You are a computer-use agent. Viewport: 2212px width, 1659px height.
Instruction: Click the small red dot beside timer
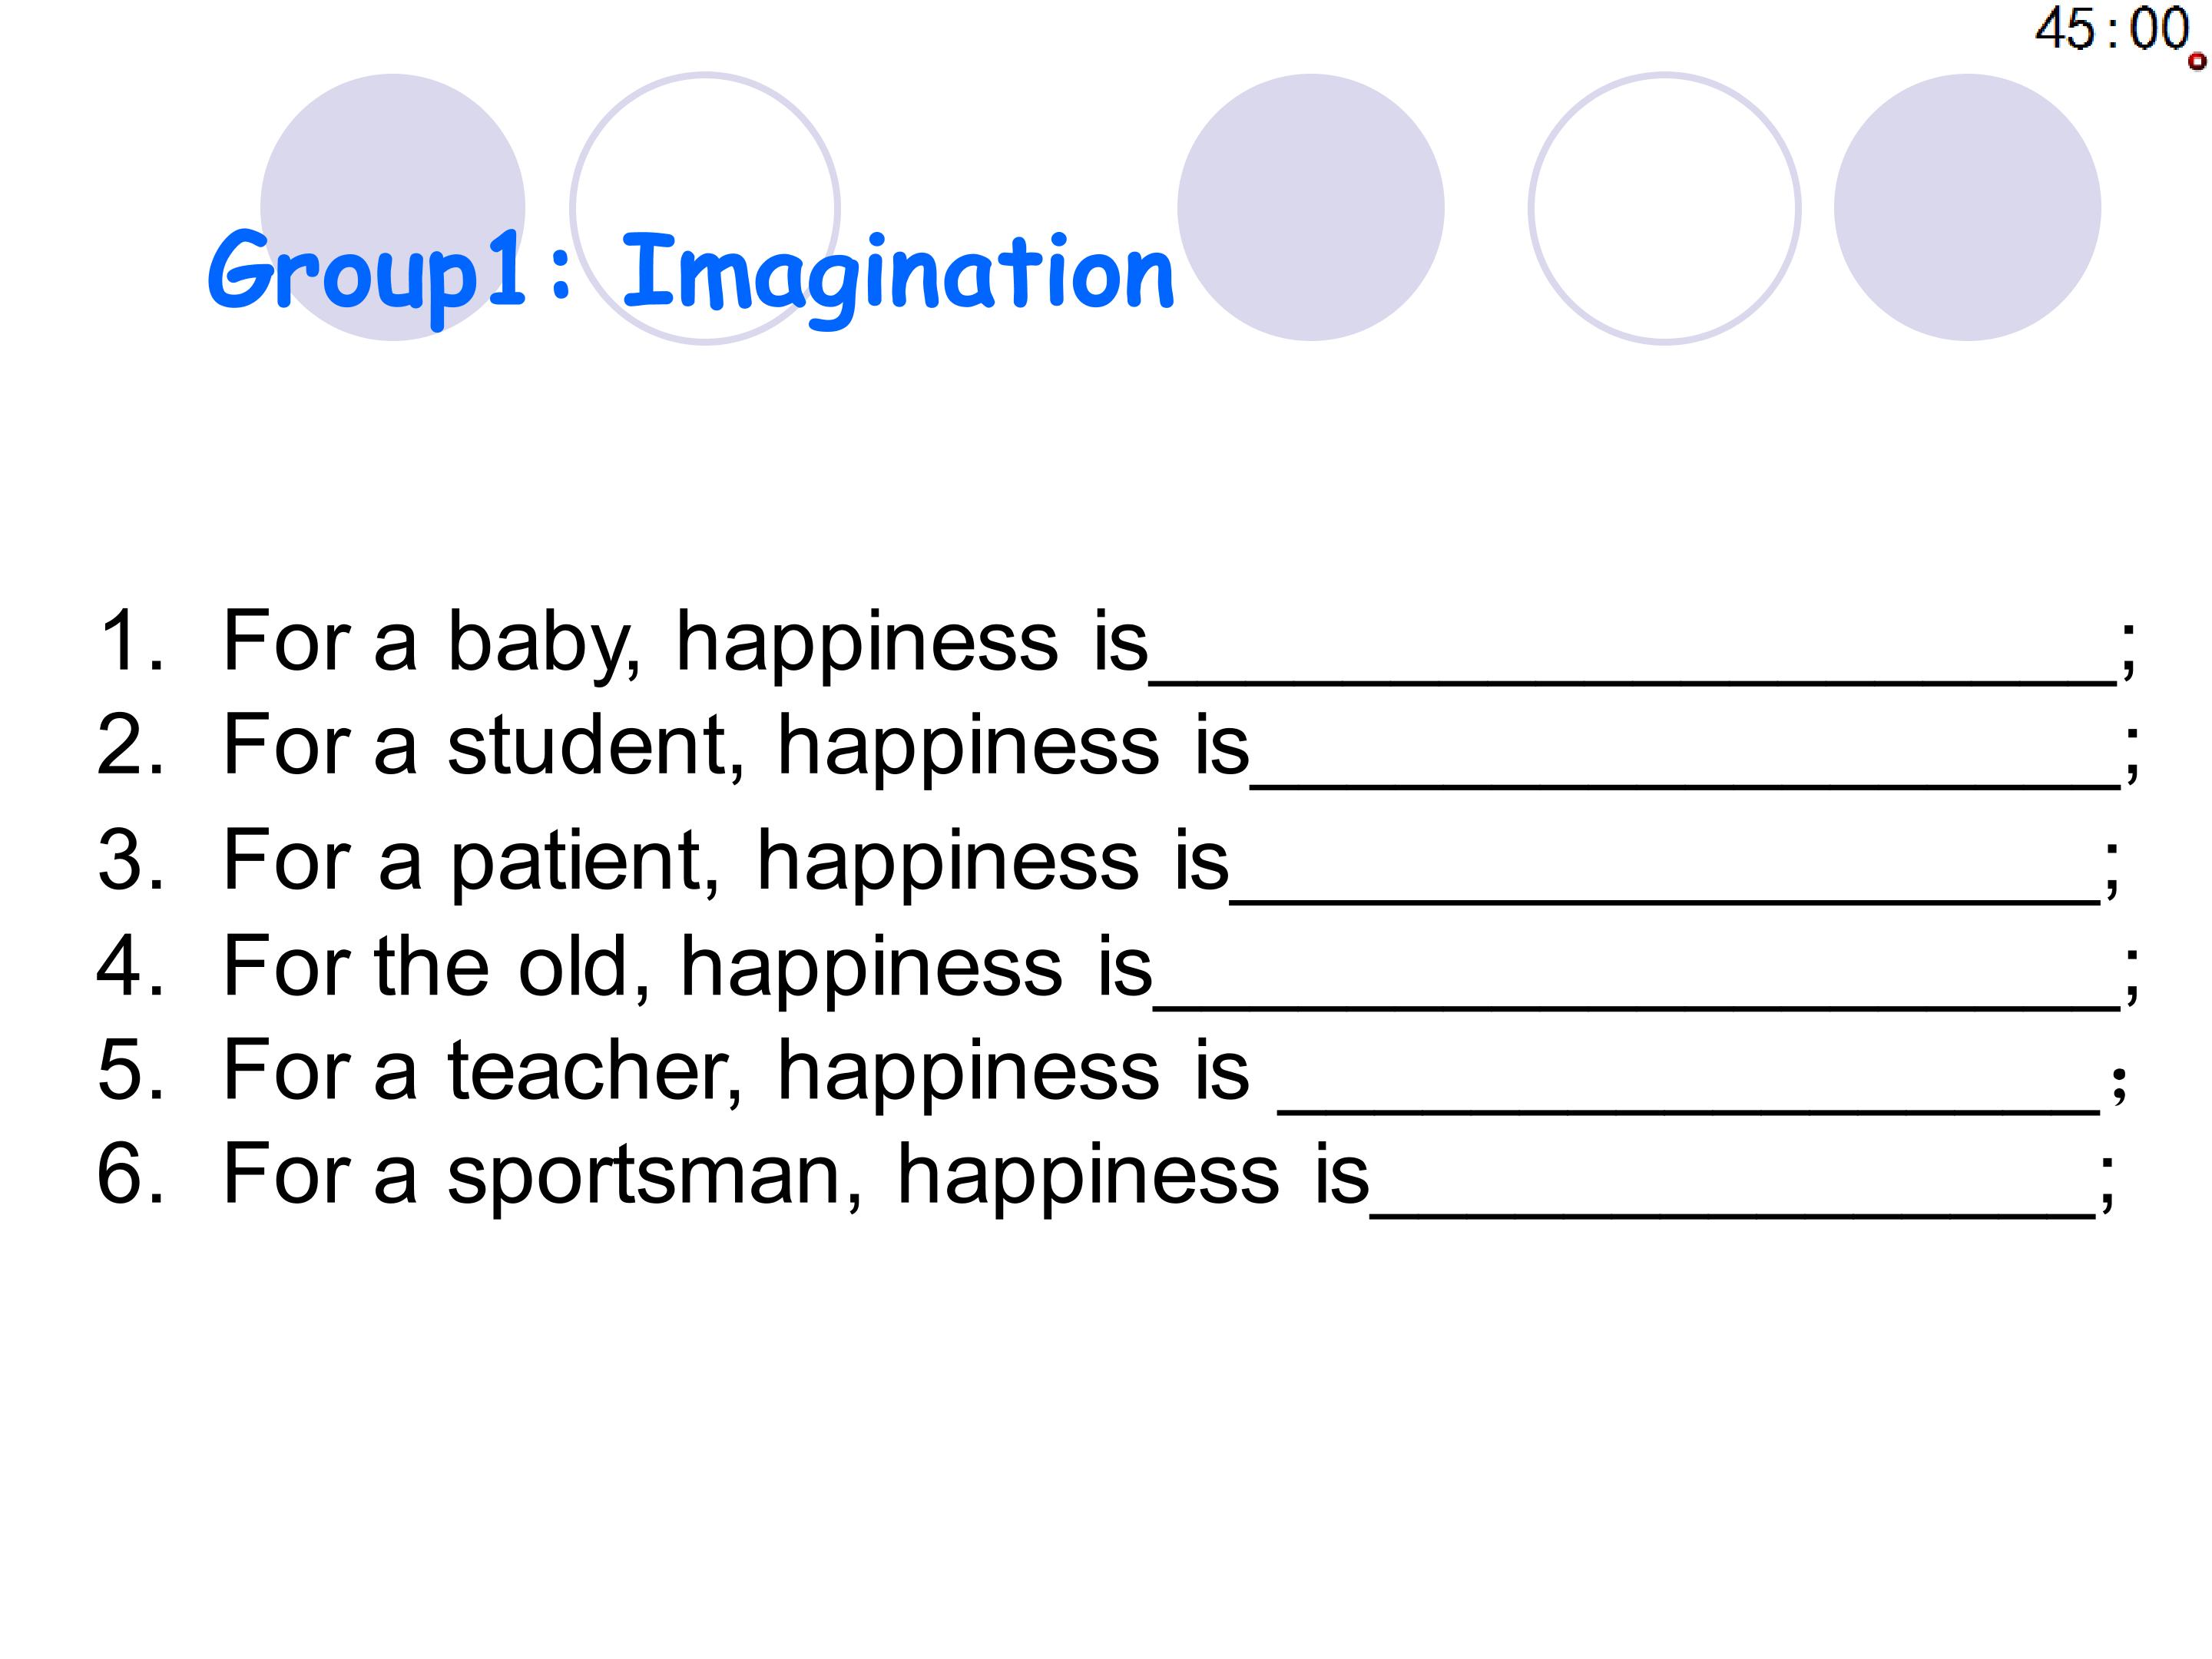tap(2197, 62)
